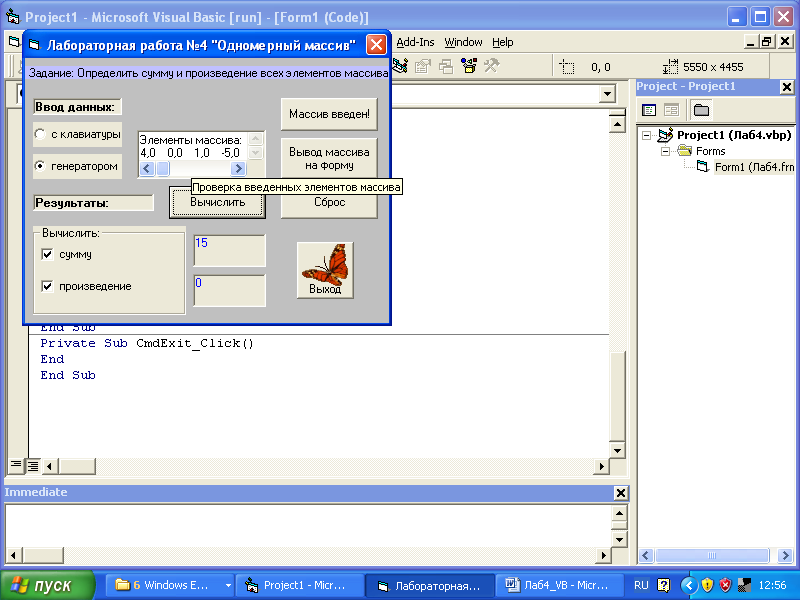The width and height of the screenshot is (800, 600).
Task: Click the help question-mark tray icon
Action: 664,585
